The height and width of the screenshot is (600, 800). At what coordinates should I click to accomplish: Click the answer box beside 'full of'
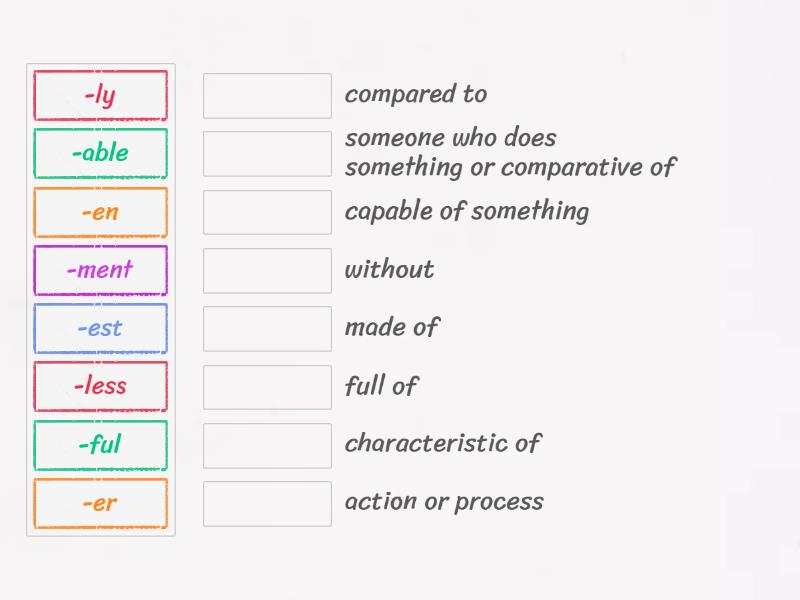[x=266, y=386]
